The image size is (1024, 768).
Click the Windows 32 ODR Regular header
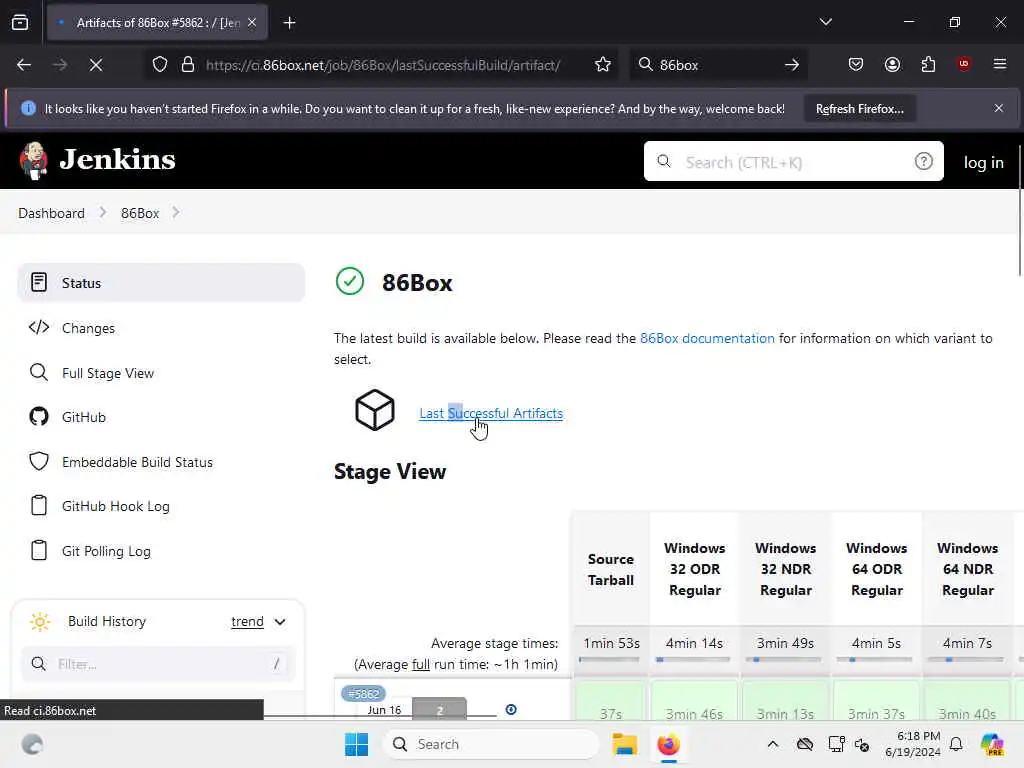[x=695, y=569]
